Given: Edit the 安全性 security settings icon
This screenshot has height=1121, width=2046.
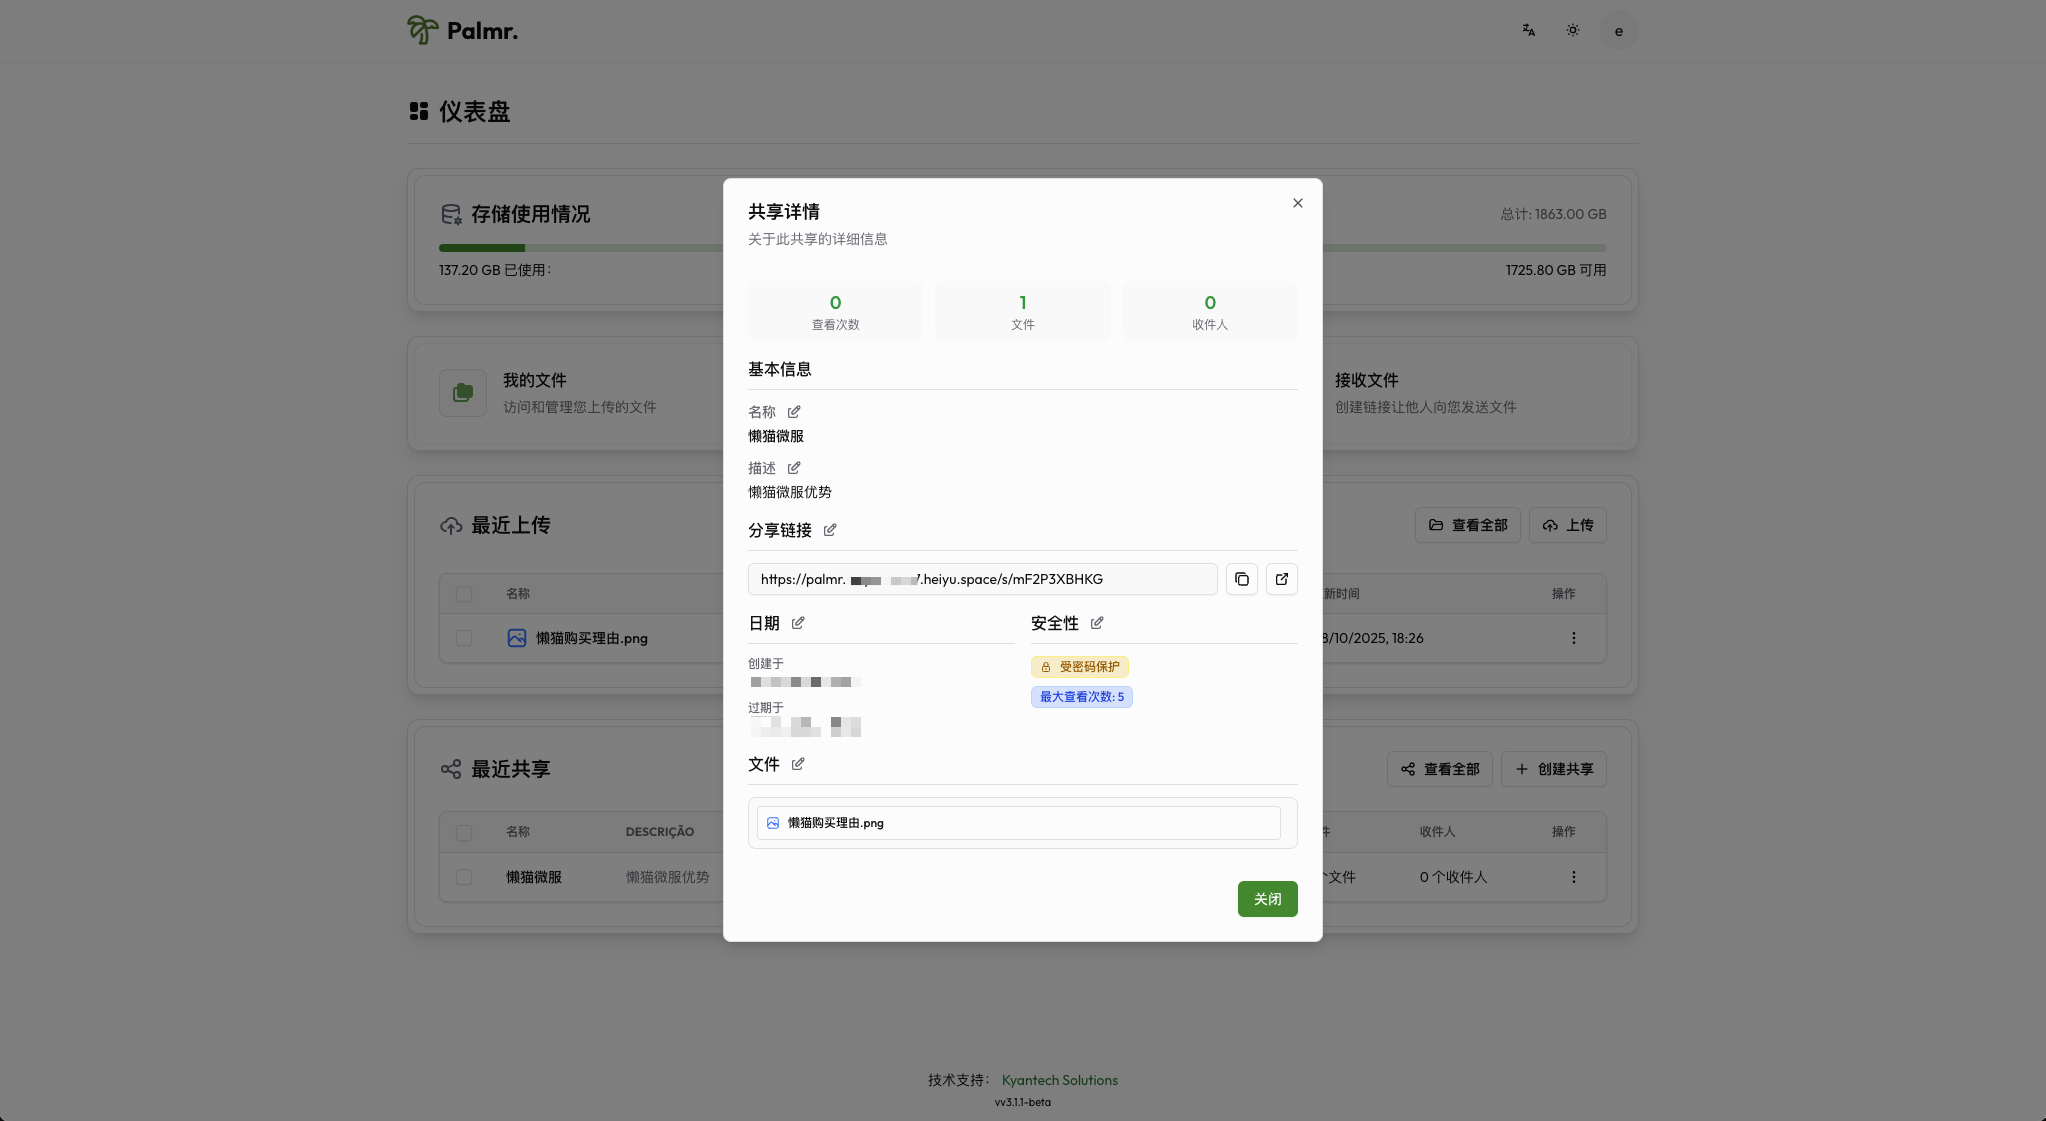Looking at the screenshot, I should (x=1097, y=623).
